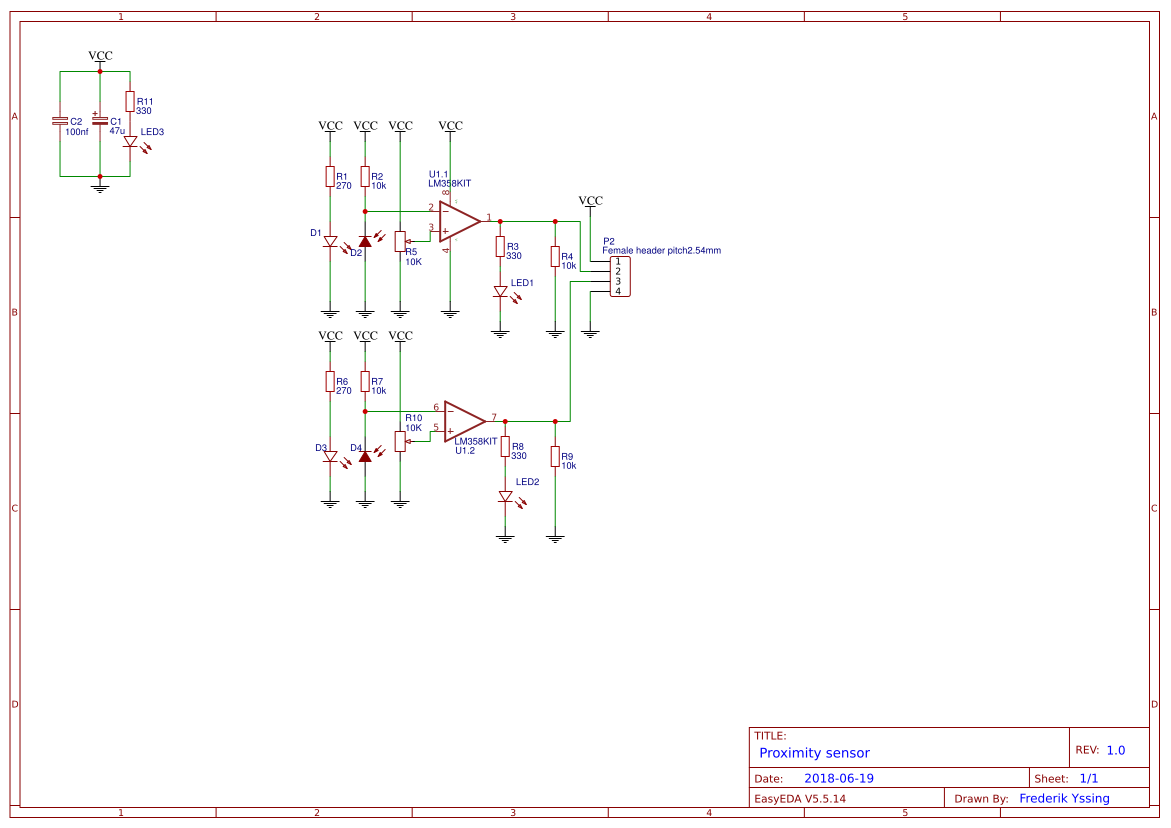
Task: Select the potentiometer R10 wiper arrow
Action: coord(409,441)
